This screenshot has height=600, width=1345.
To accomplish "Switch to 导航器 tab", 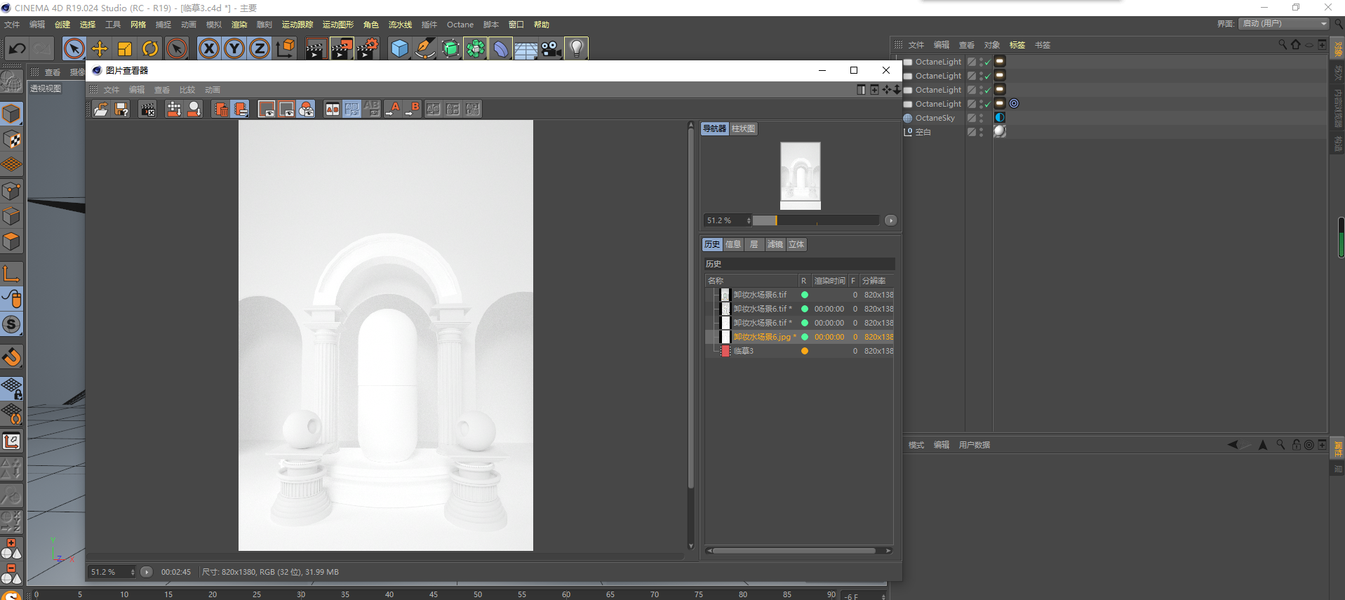I will (x=715, y=129).
